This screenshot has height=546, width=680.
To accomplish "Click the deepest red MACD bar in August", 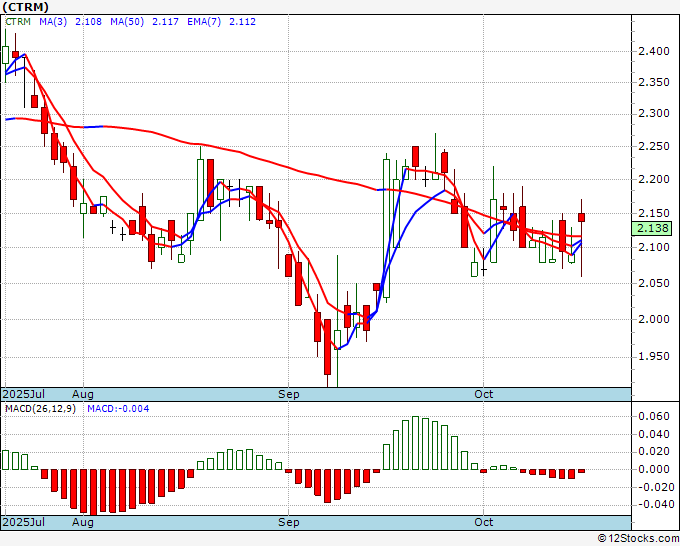I will (93, 492).
